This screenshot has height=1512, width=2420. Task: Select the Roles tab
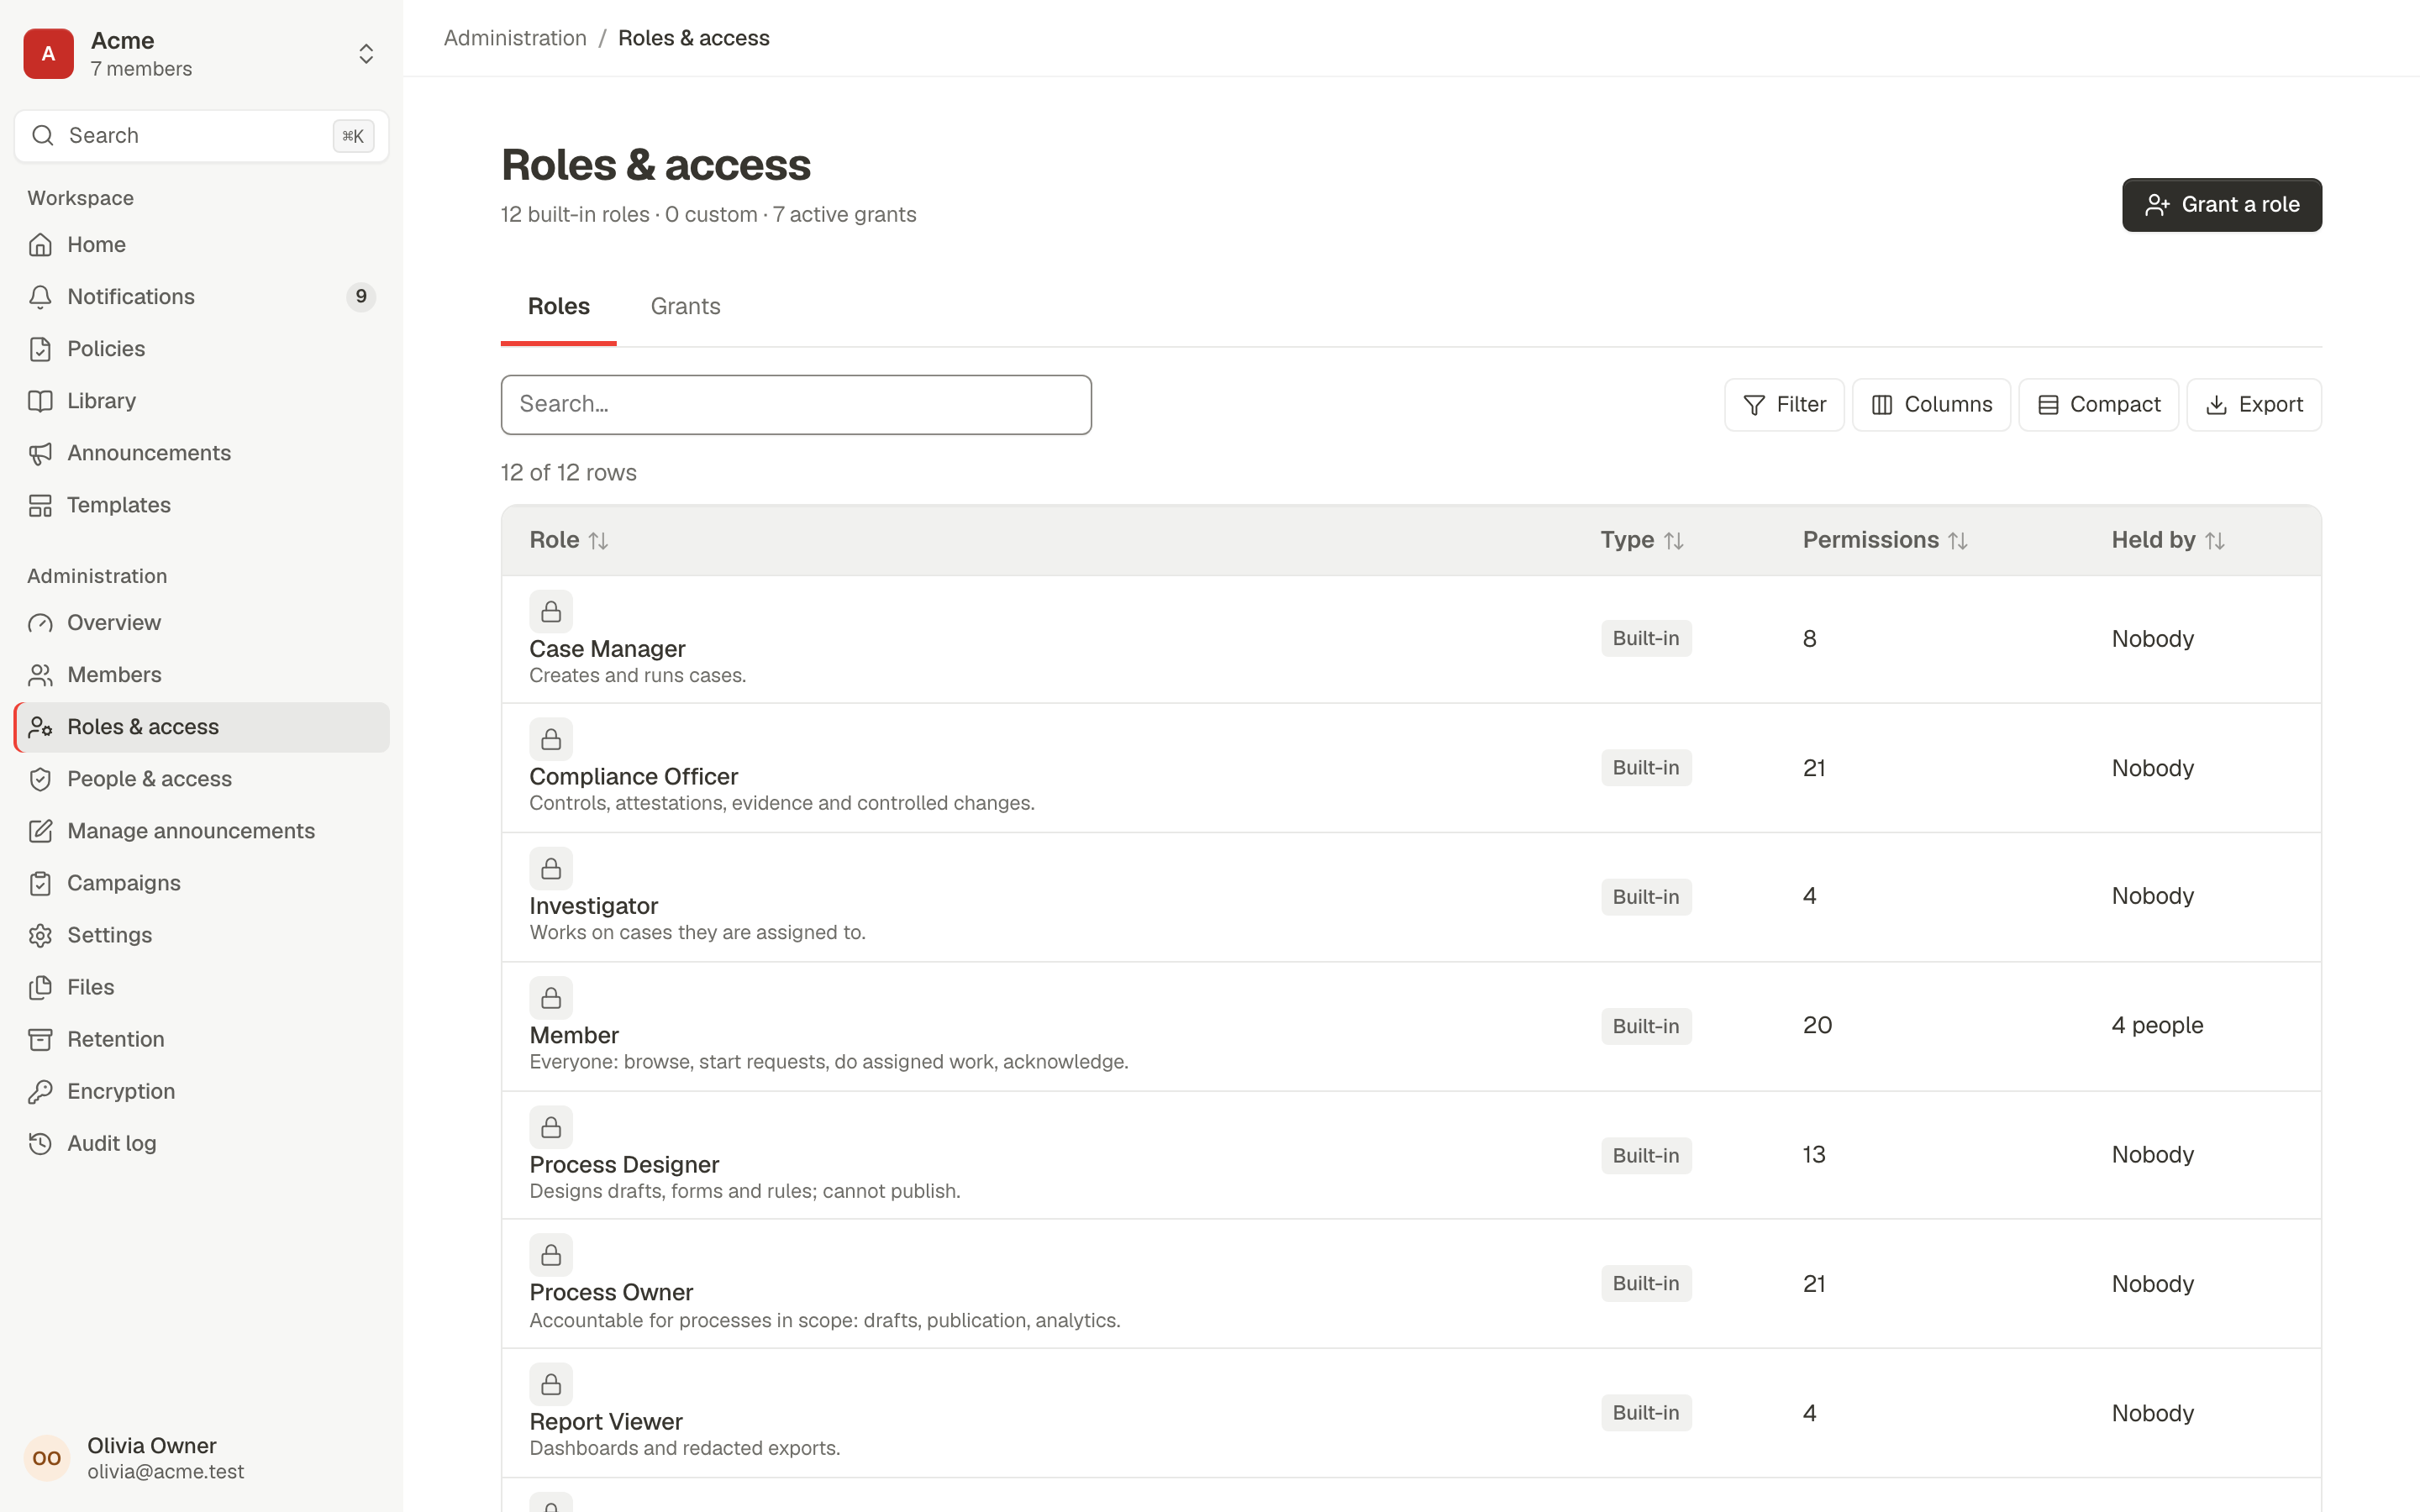[x=558, y=306]
